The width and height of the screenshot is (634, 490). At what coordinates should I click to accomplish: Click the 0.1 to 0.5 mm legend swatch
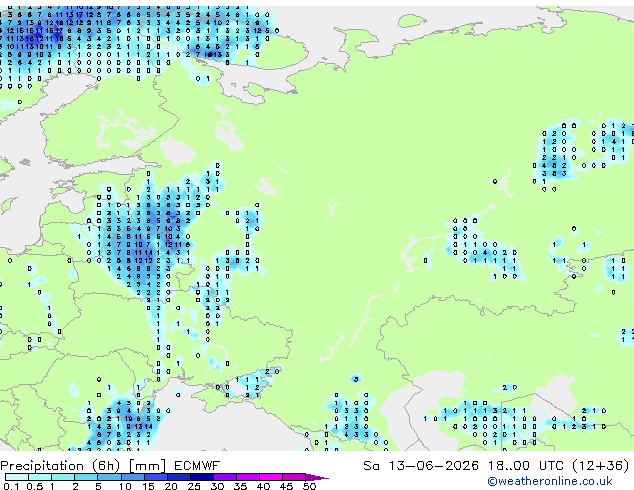click(17, 477)
